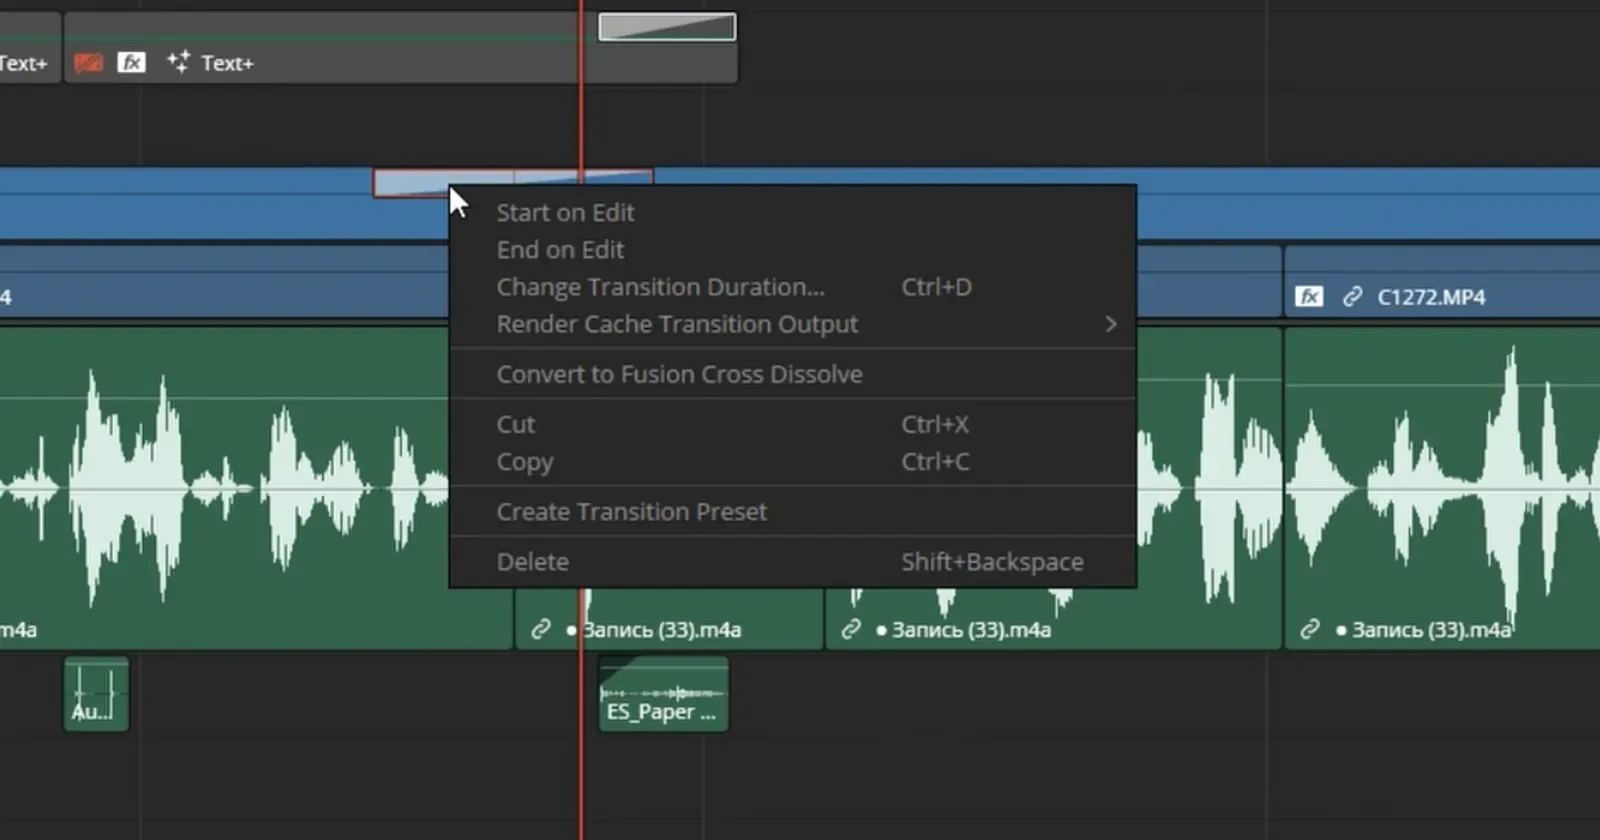The height and width of the screenshot is (840, 1600).
Task: Expand Render Cache Transition Output submenu
Action: point(792,324)
